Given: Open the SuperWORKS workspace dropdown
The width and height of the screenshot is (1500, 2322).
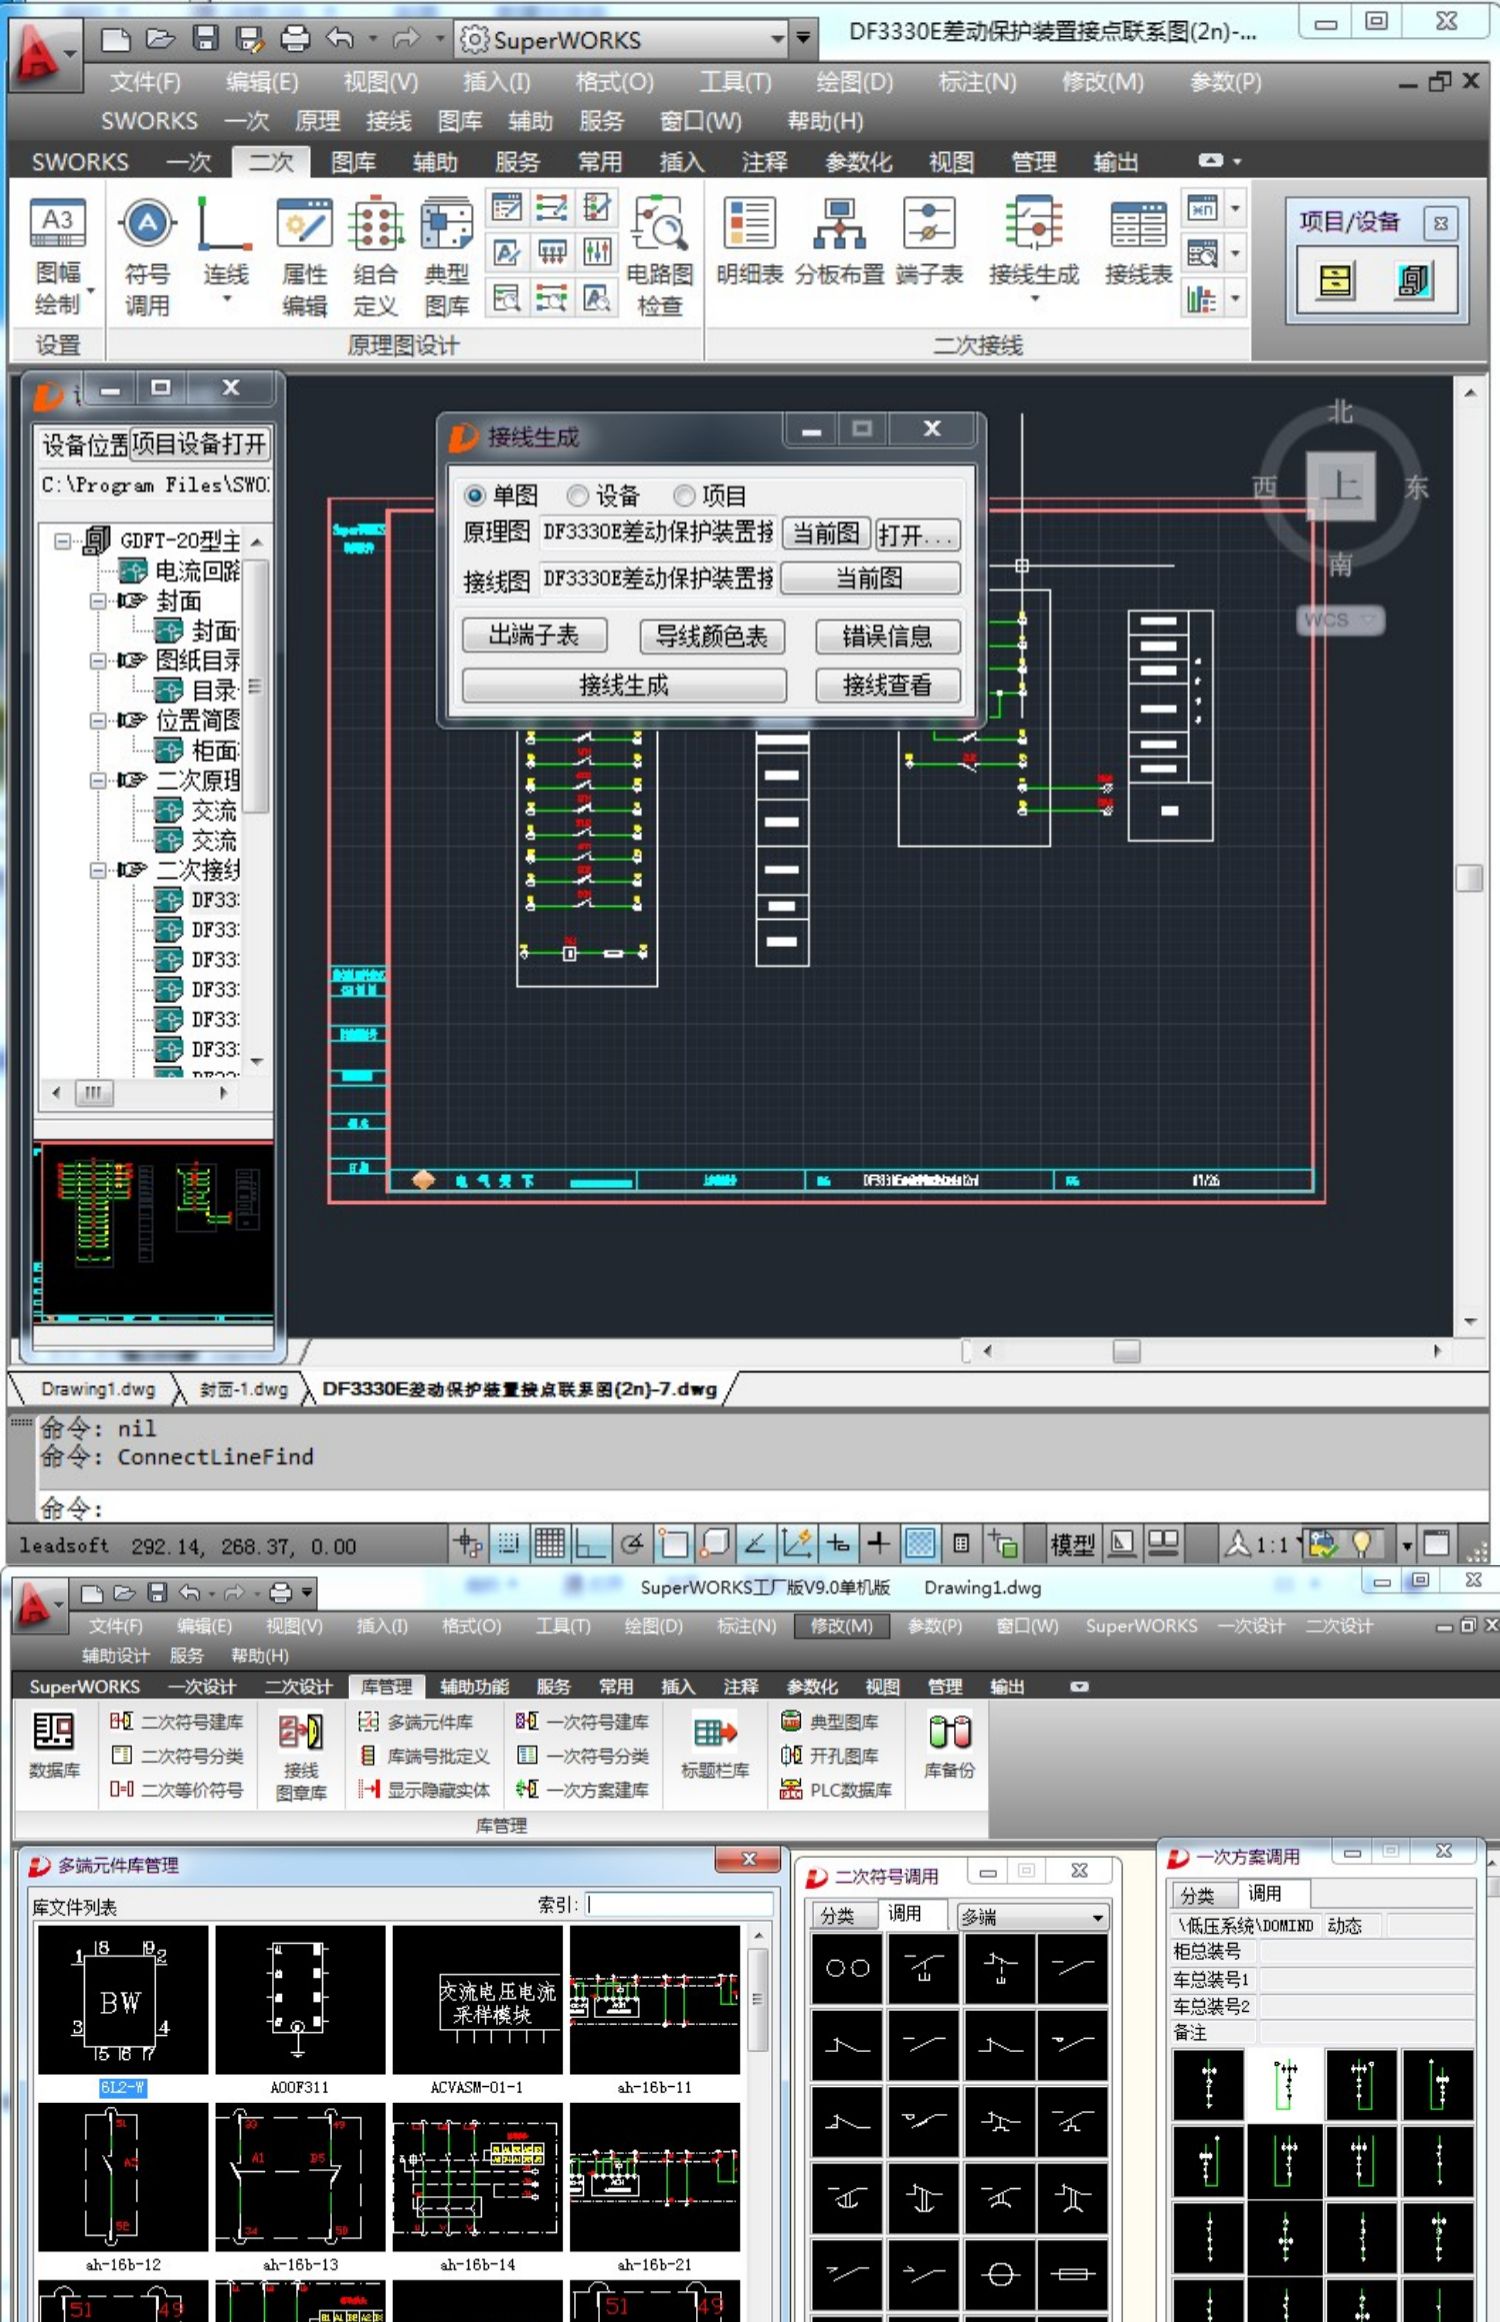Looking at the screenshot, I should pos(777,40).
